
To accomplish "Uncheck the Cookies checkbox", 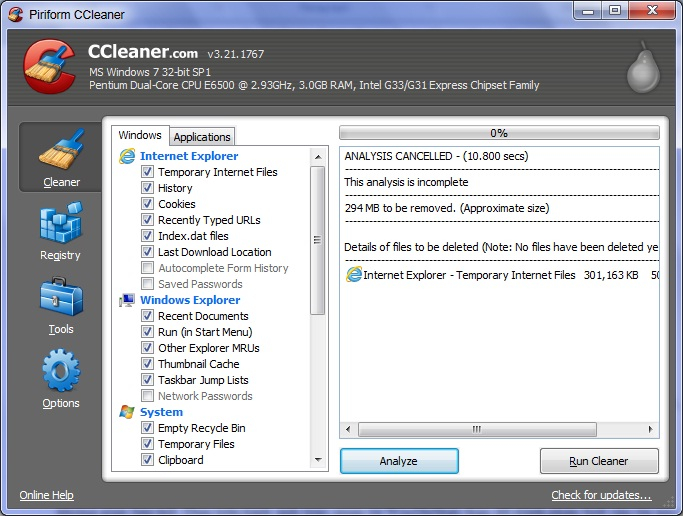I will (x=147, y=204).
